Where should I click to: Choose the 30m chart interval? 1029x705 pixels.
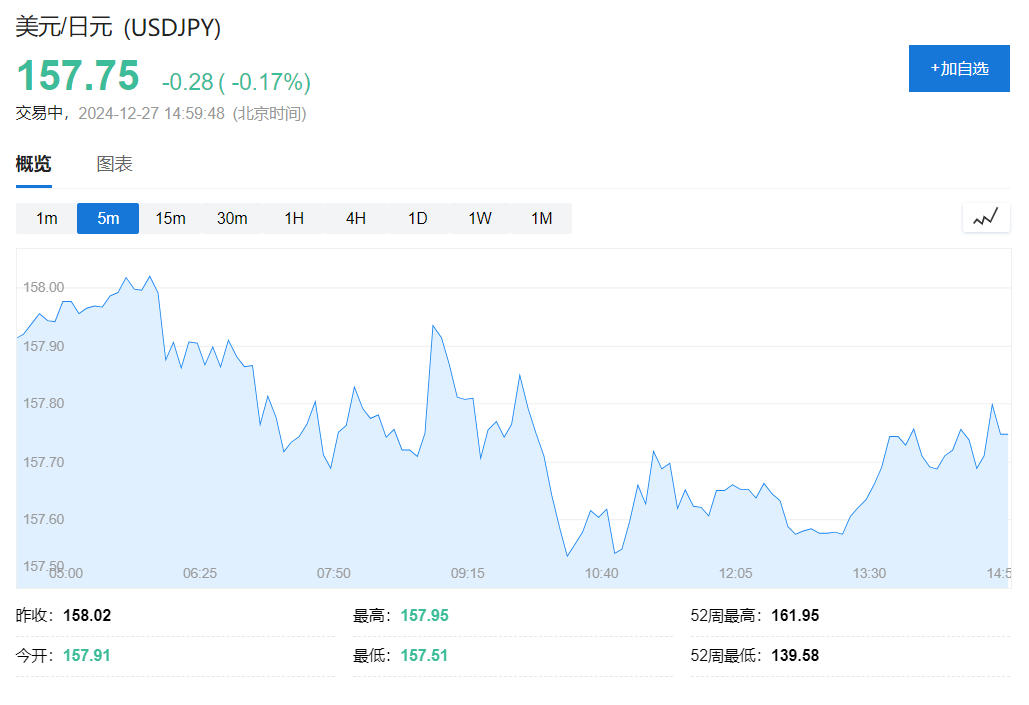click(x=232, y=218)
